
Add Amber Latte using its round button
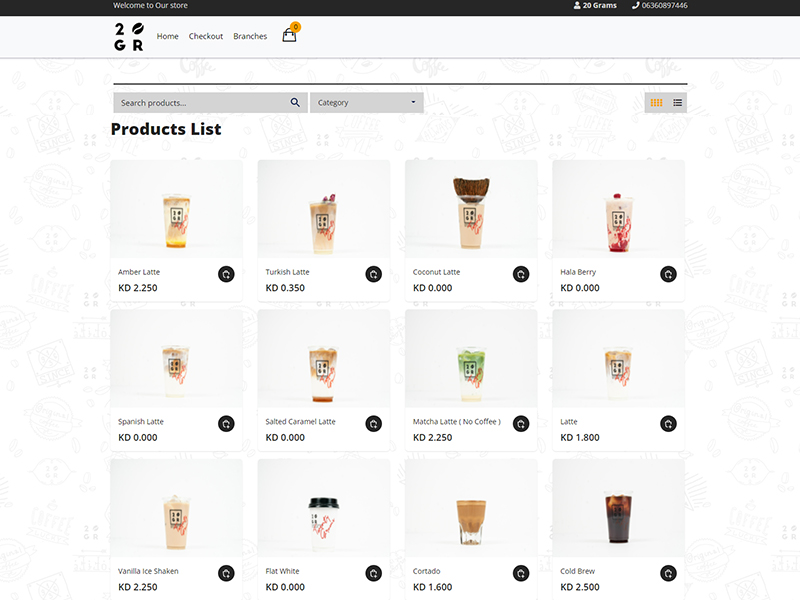[226, 274]
